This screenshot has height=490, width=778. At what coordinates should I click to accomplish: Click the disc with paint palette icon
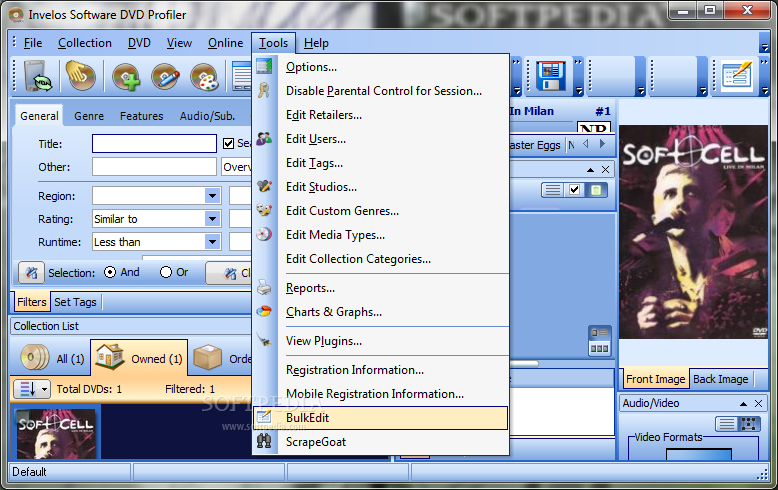click(204, 77)
